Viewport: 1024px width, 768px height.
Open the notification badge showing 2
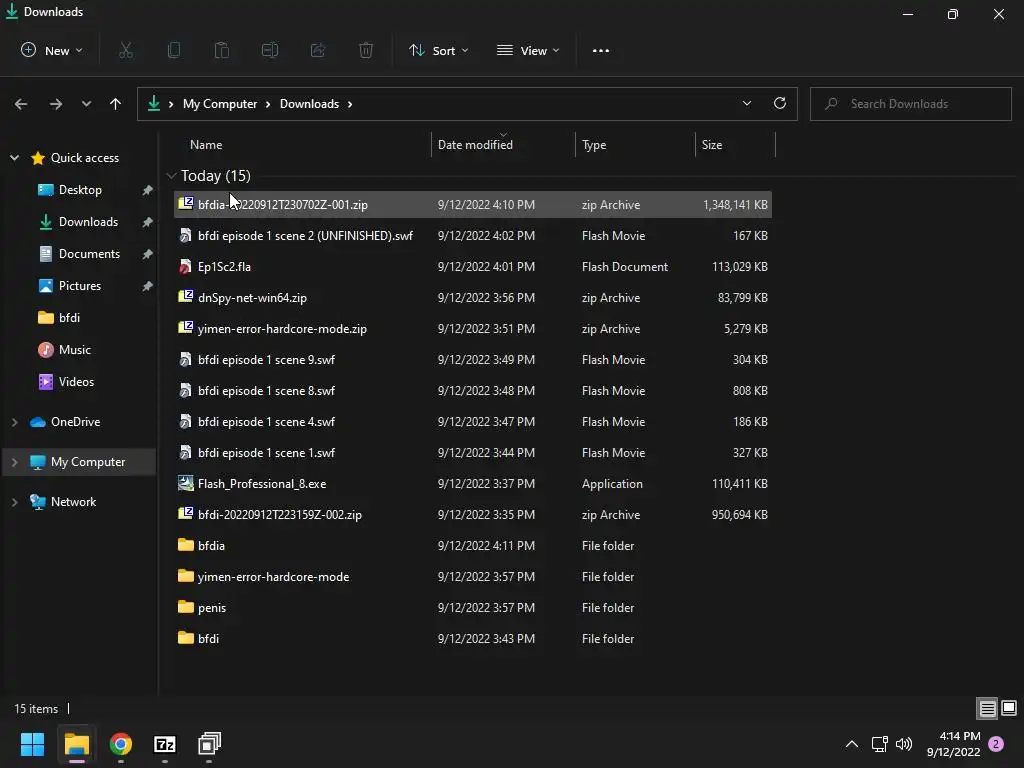tap(996, 744)
